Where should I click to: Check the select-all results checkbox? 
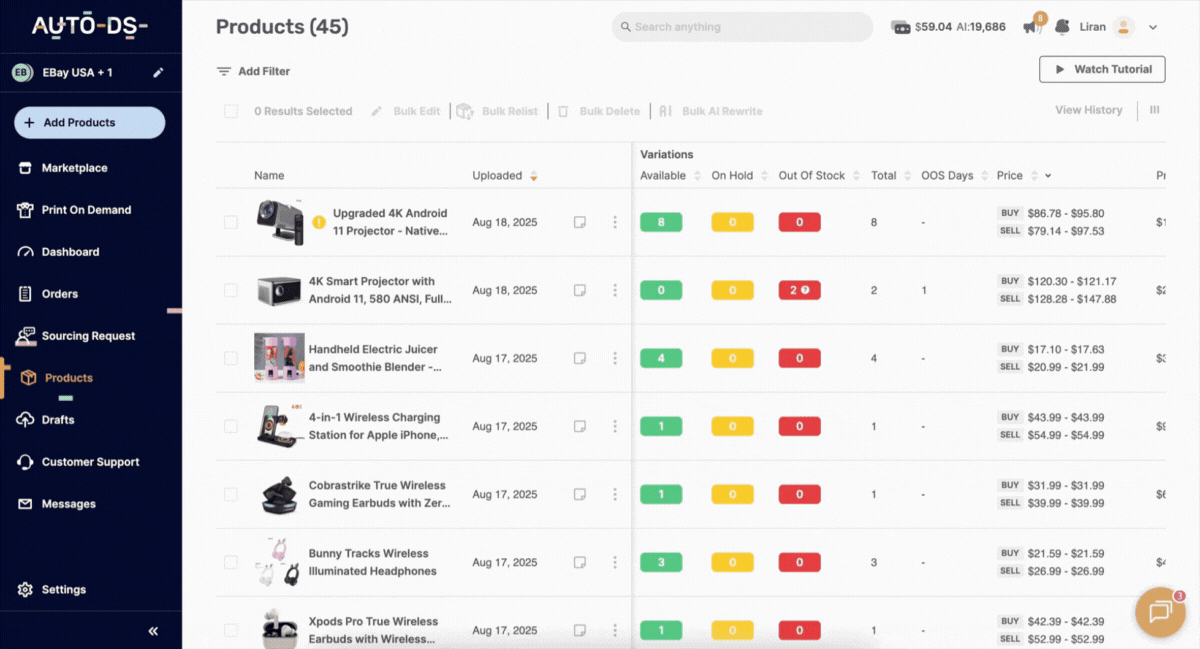tap(231, 111)
